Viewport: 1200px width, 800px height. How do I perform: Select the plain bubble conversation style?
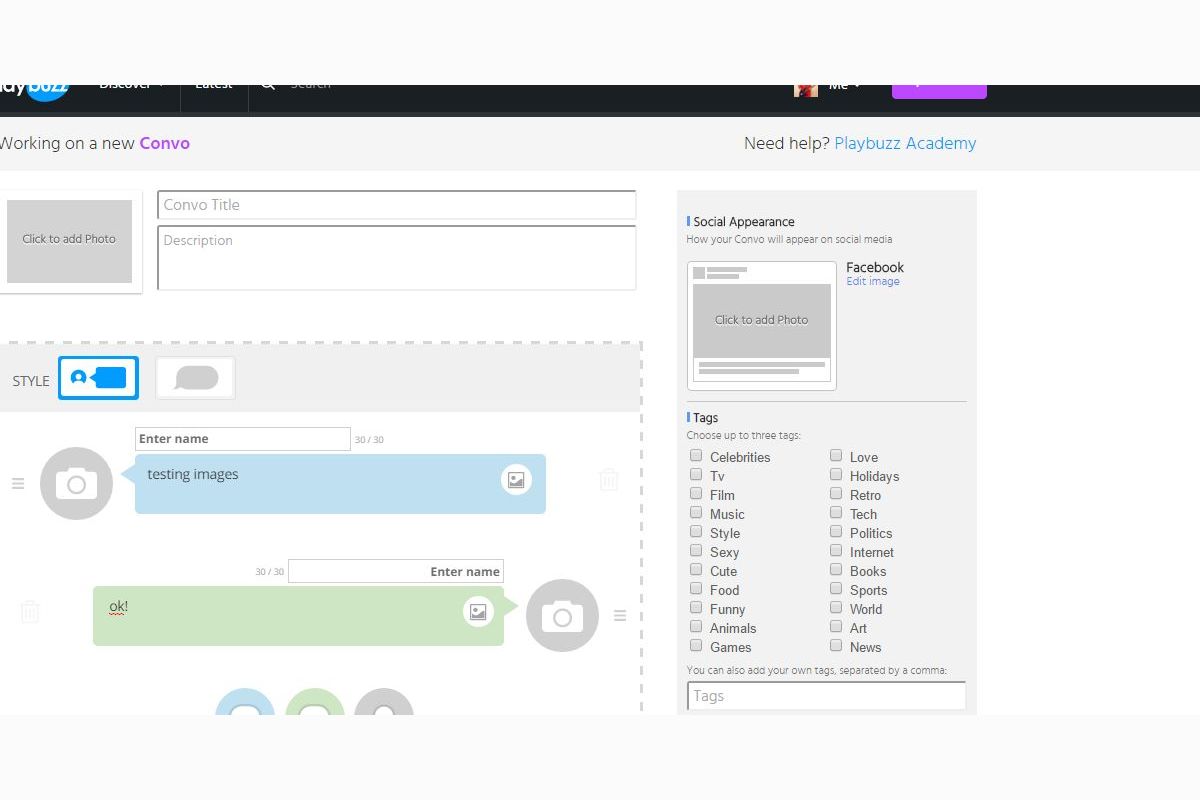pyautogui.click(x=195, y=377)
